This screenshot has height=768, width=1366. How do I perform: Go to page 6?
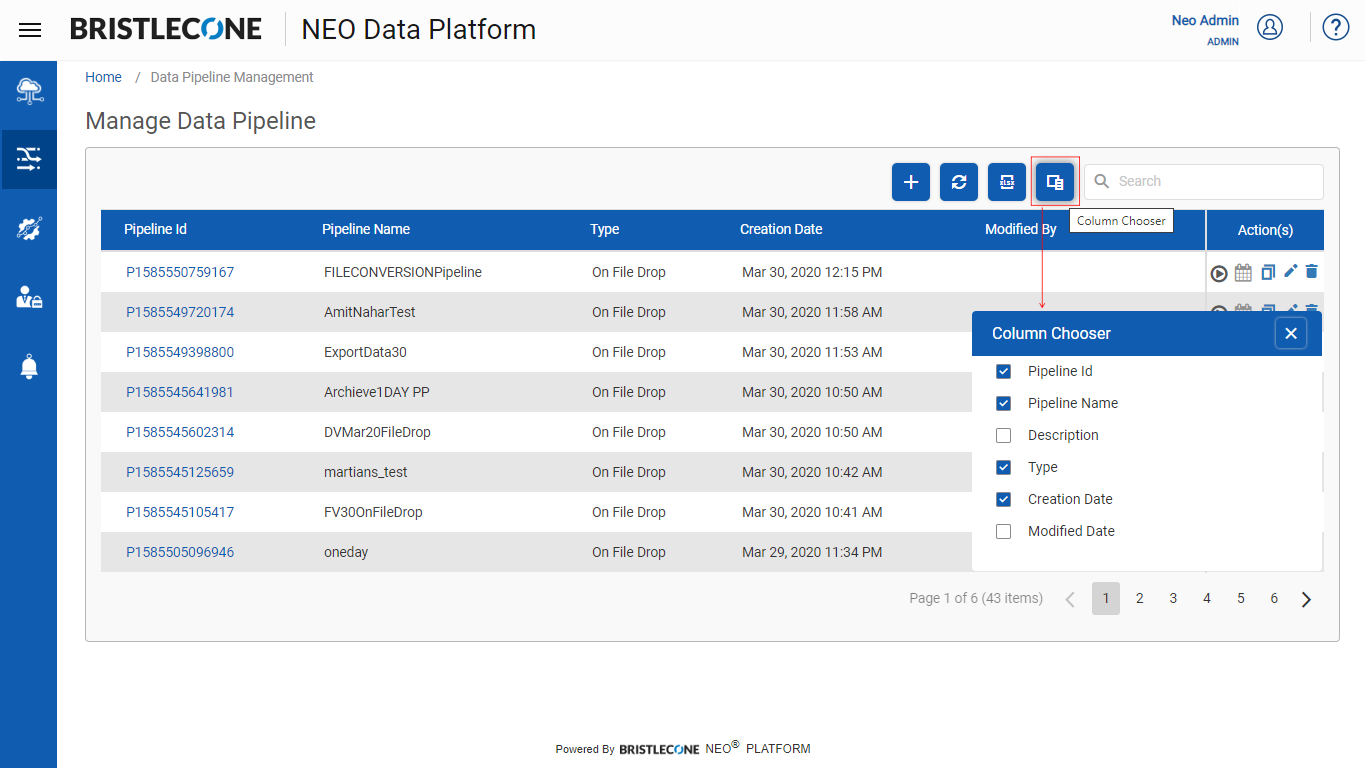coord(1274,598)
